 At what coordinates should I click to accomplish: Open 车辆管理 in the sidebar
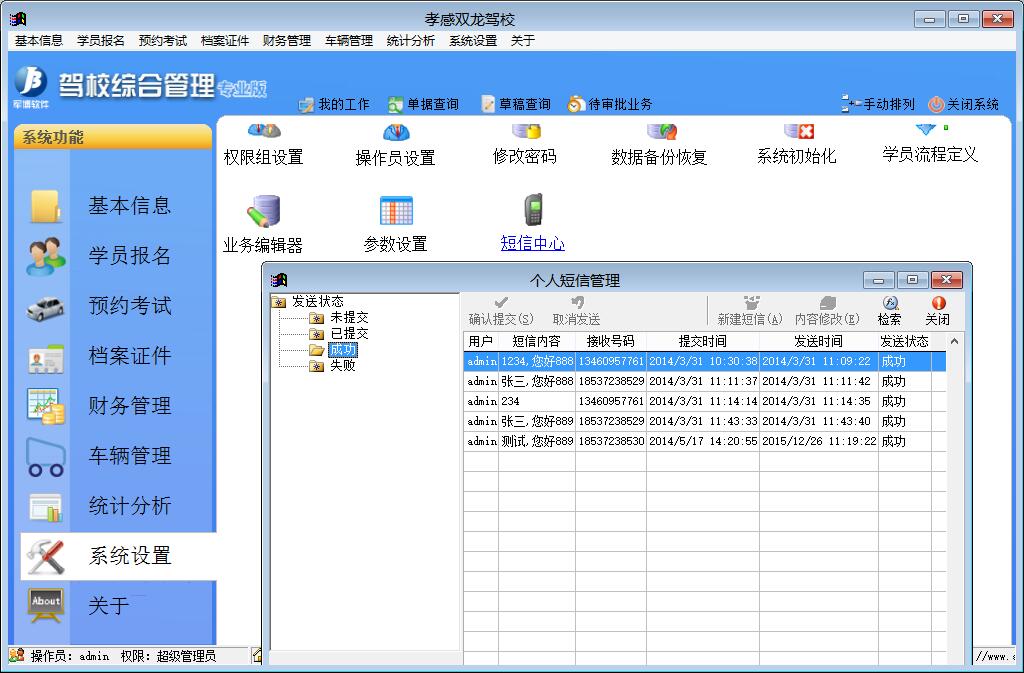tap(129, 456)
